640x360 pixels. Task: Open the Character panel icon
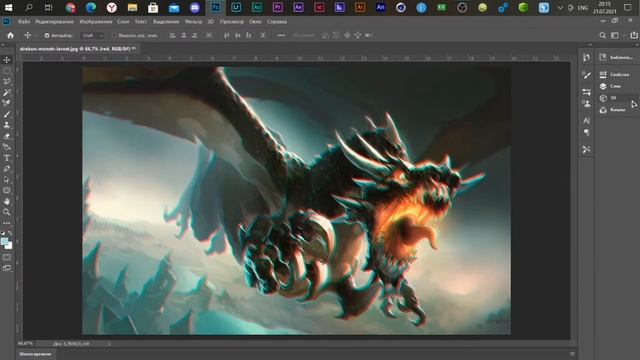pyautogui.click(x=587, y=121)
